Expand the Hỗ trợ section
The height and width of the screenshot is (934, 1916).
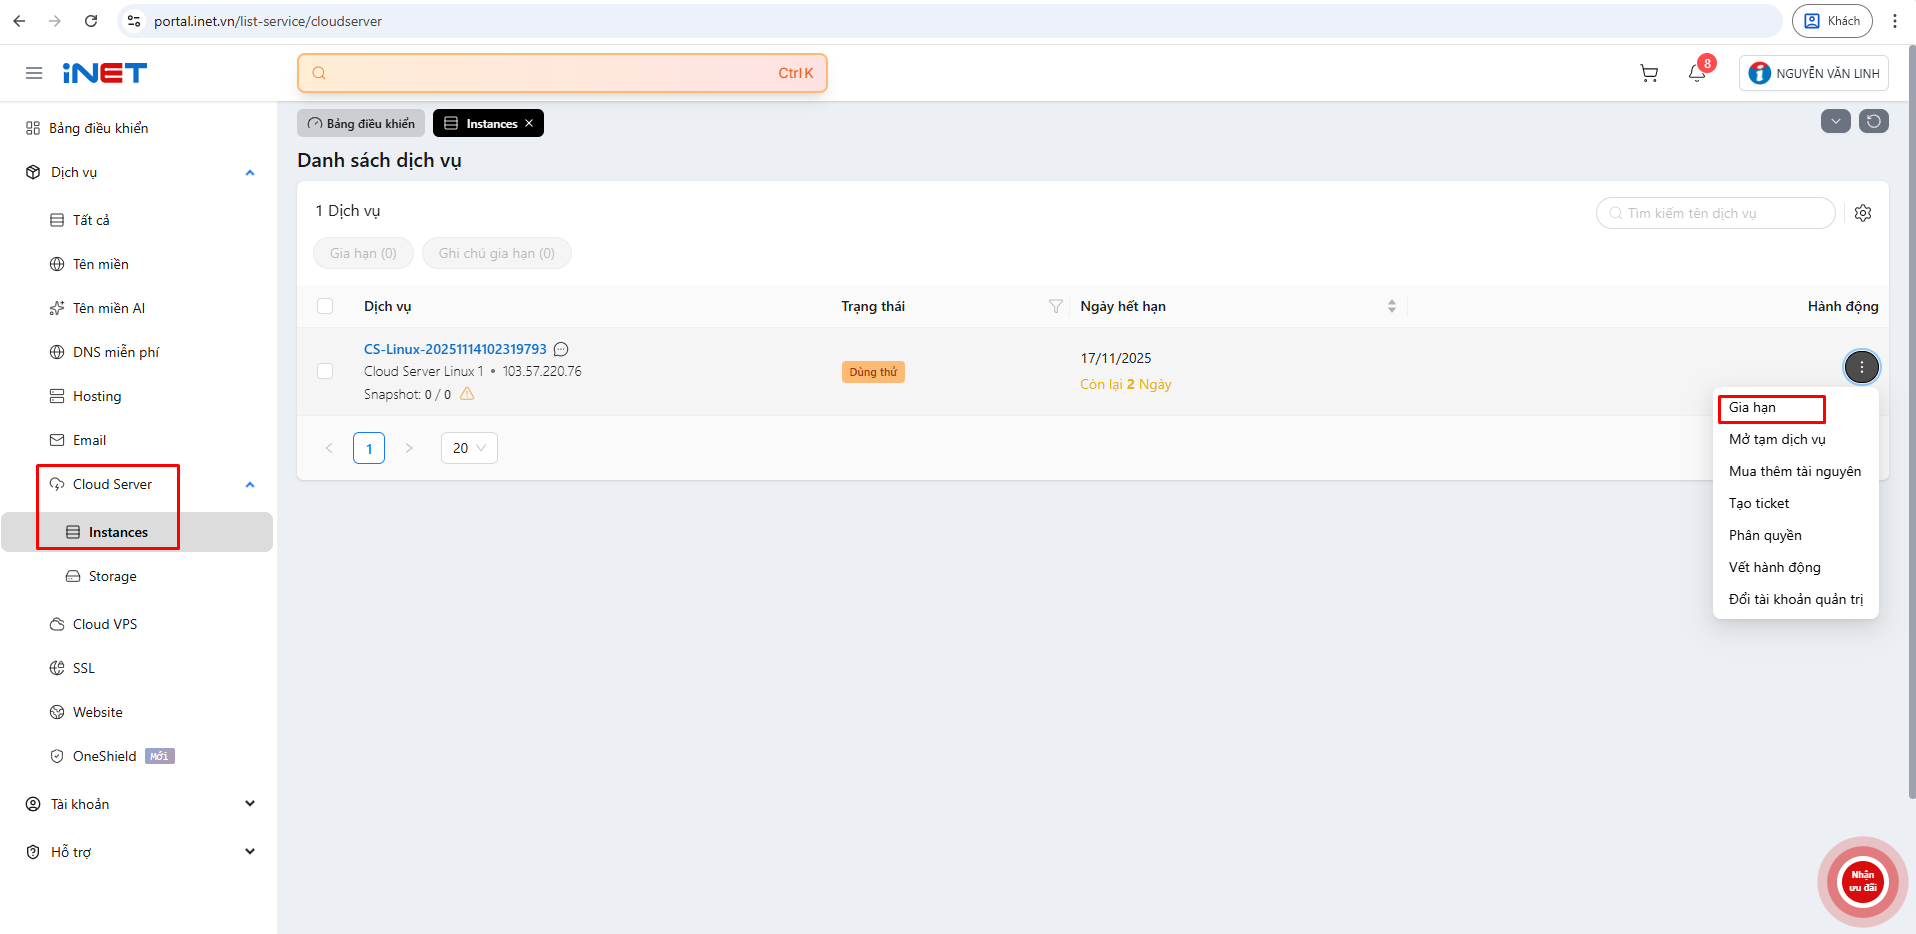250,852
